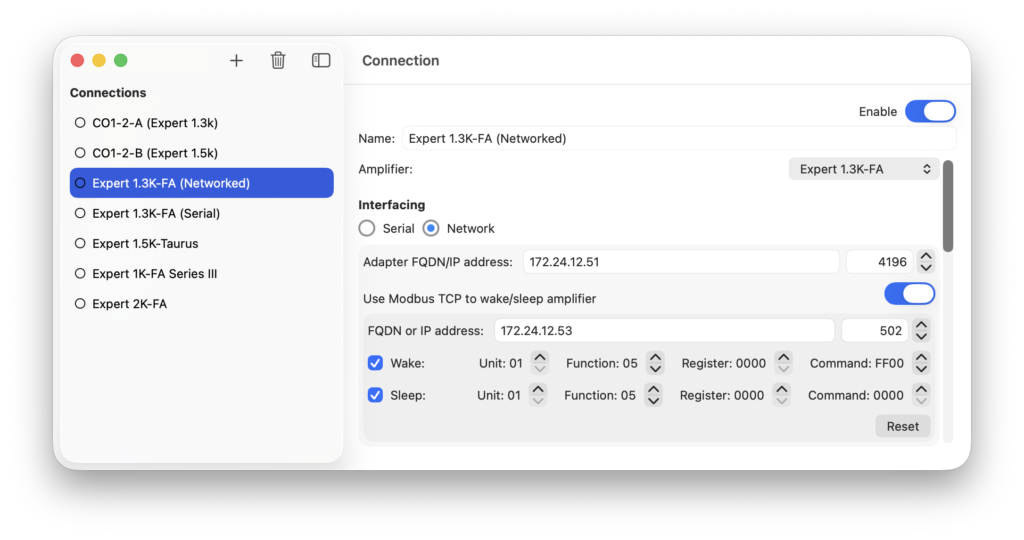Screen dimensions: 1024x540
Task: Increment the Sleep Register stepper
Action: 781,389
